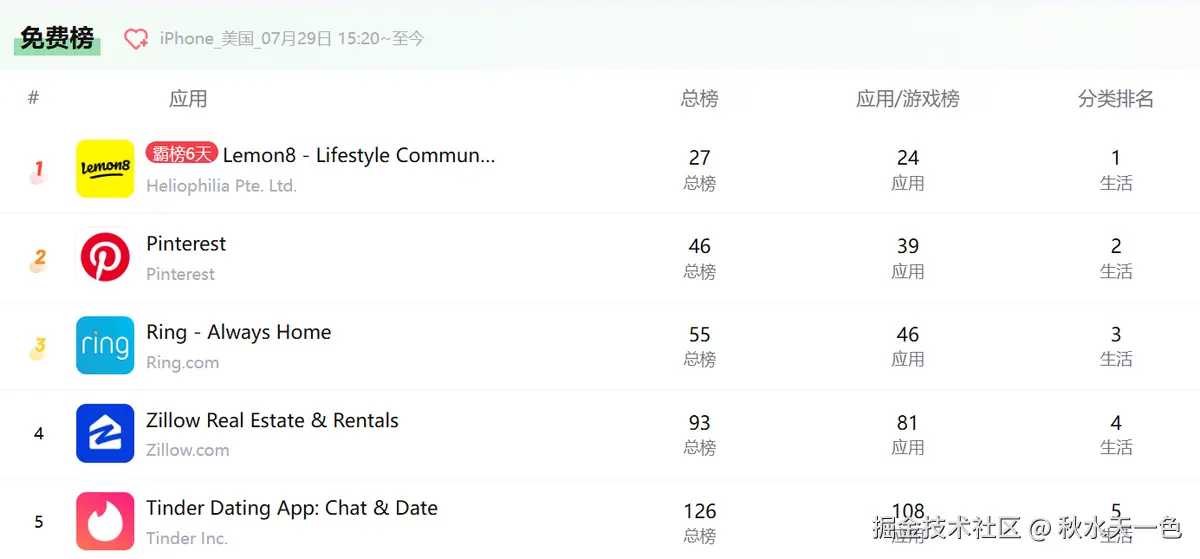Click Ring - Always Home title
This screenshot has height=559, width=1200.
238,332
